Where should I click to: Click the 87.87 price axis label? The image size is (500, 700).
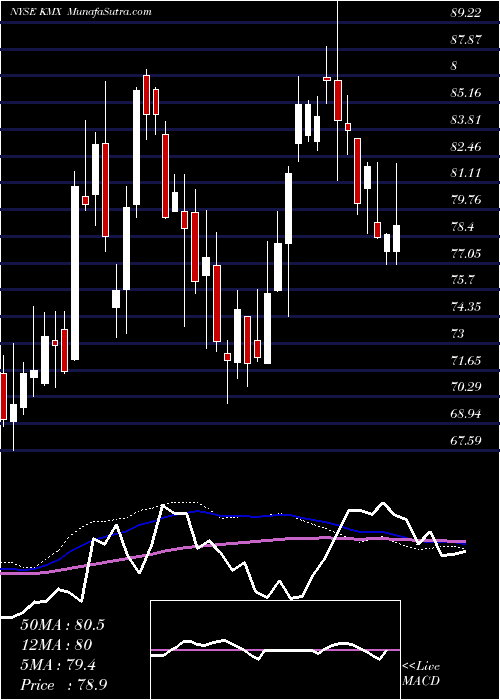pyautogui.click(x=466, y=40)
